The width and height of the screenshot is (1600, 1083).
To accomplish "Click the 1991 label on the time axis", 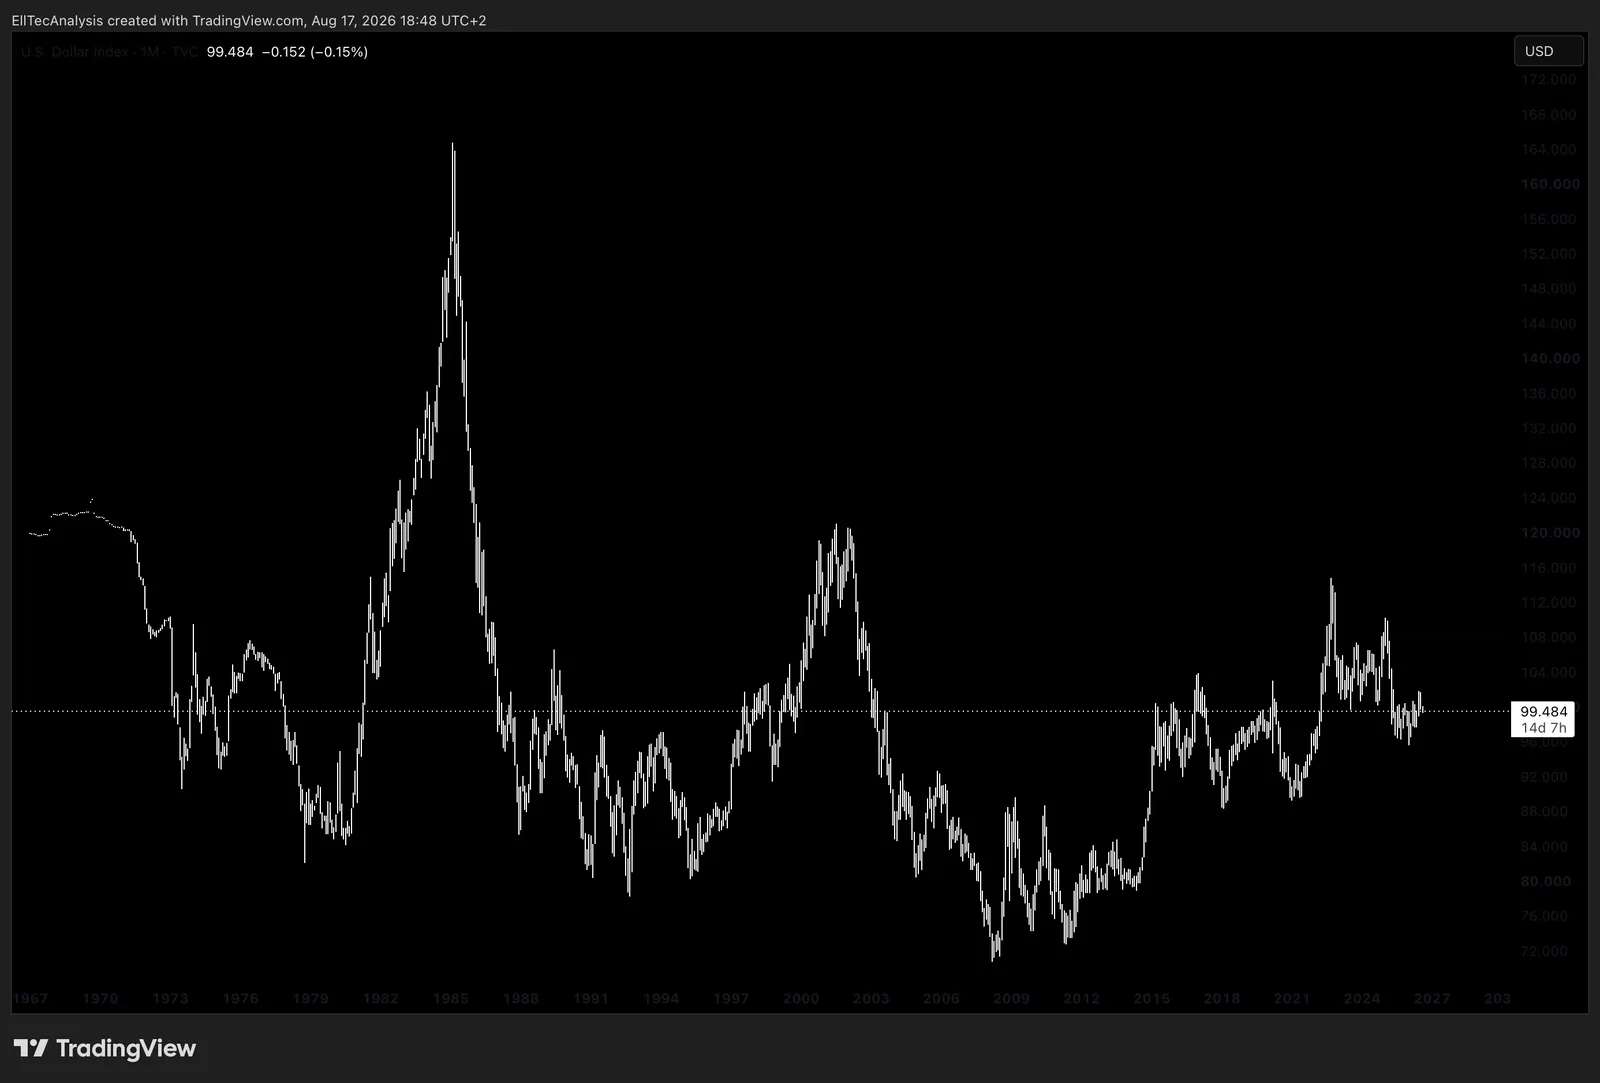I will click(591, 998).
